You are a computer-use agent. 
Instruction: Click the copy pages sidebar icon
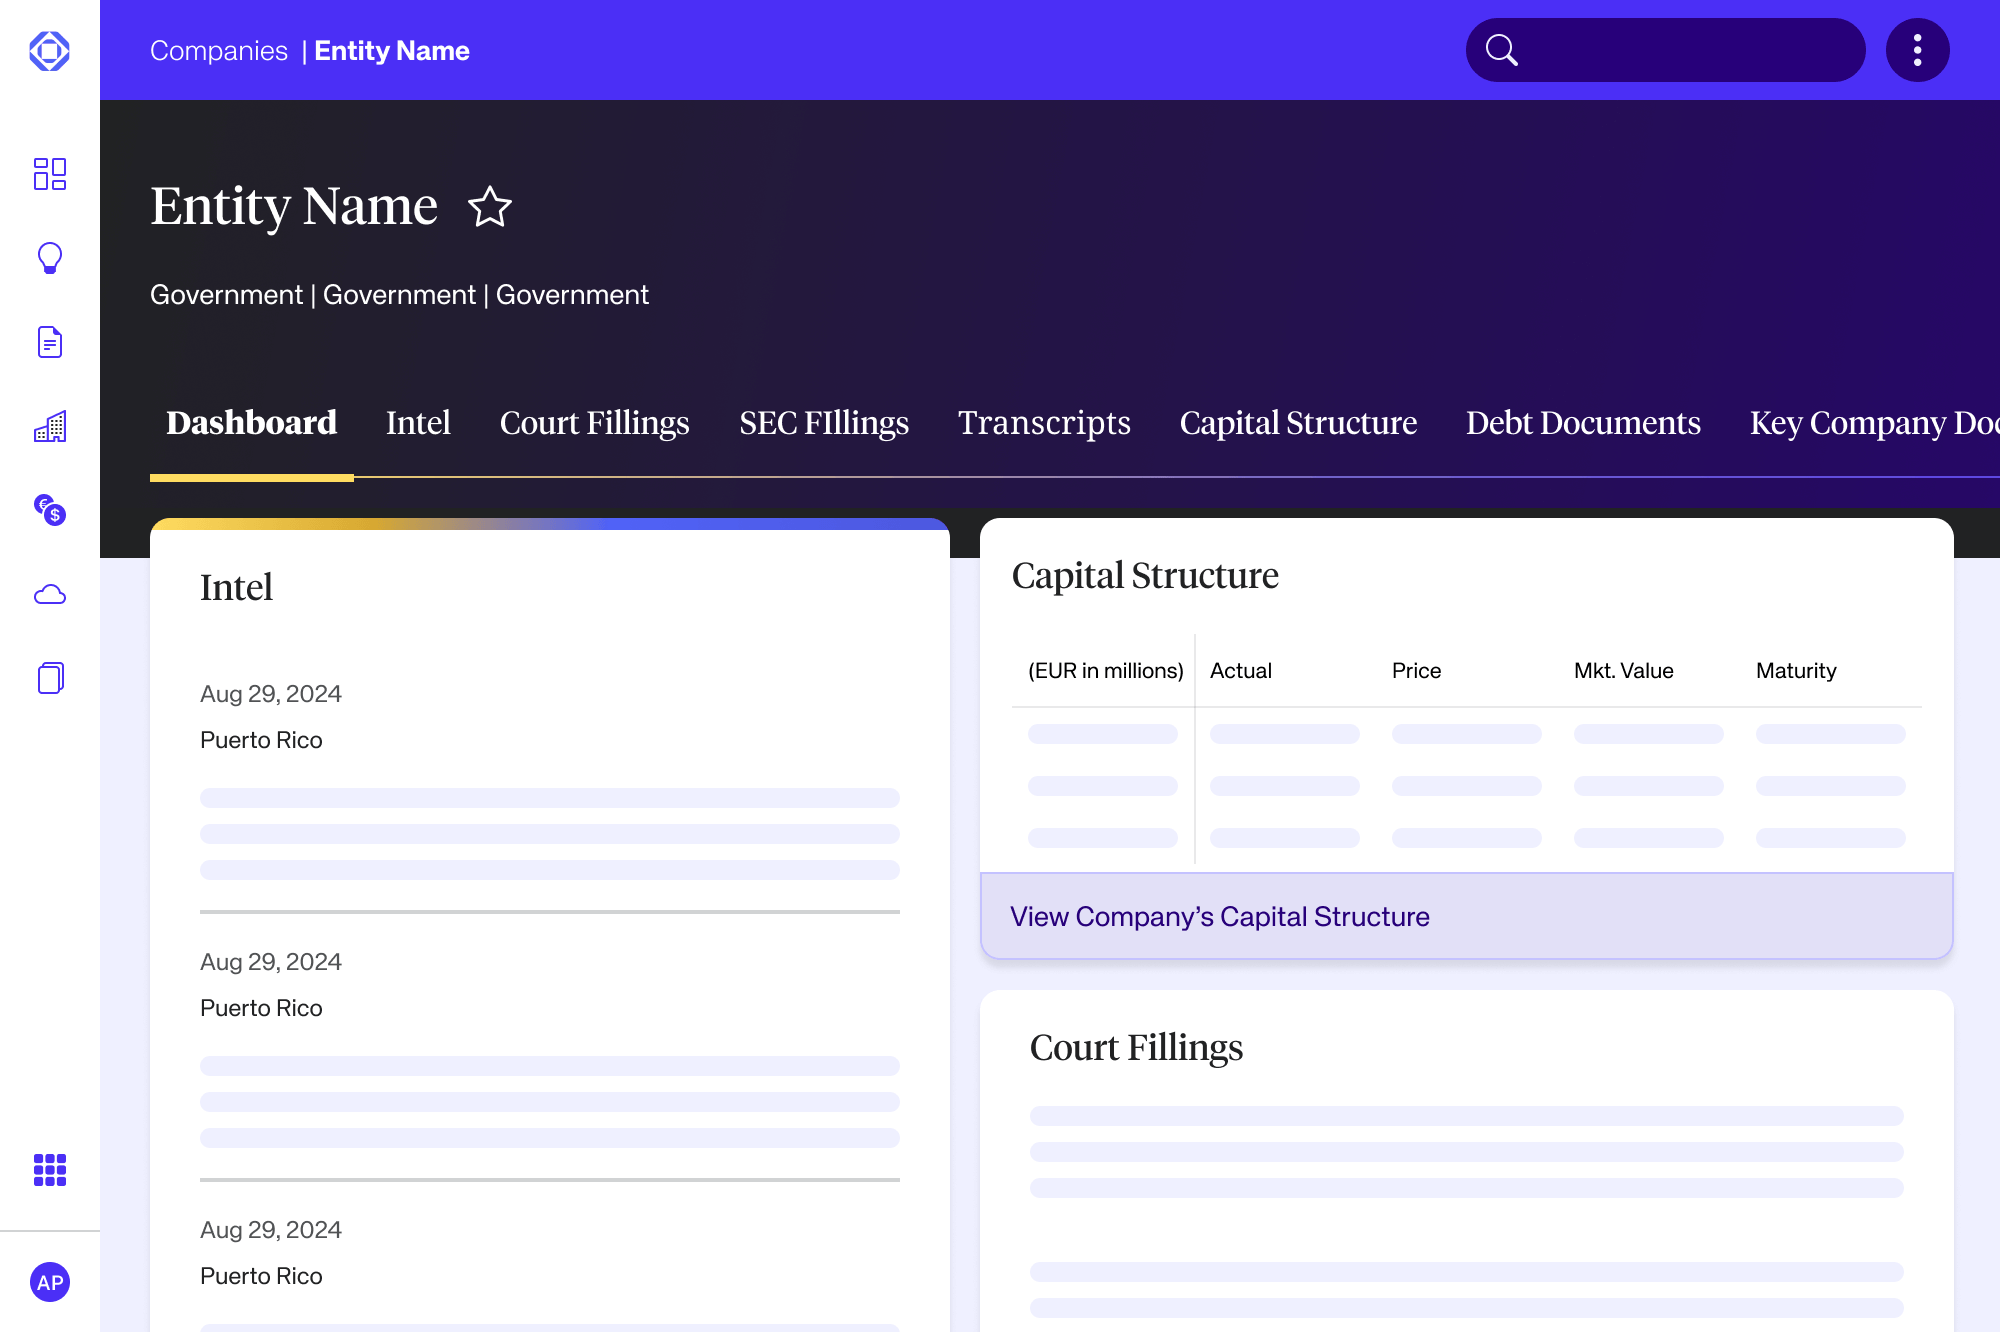coord(49,678)
